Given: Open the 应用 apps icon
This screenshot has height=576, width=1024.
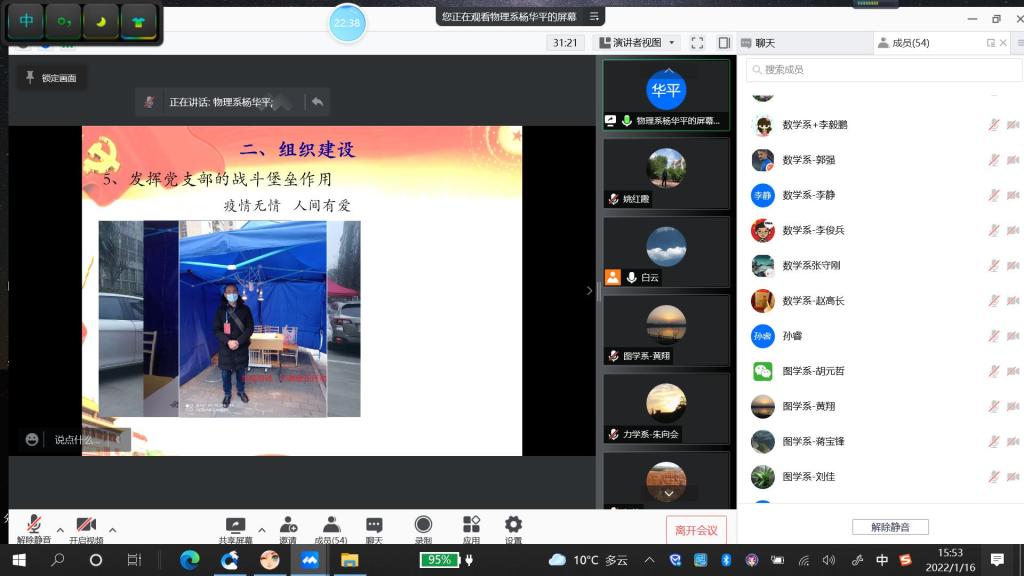Looking at the screenshot, I should (471, 526).
